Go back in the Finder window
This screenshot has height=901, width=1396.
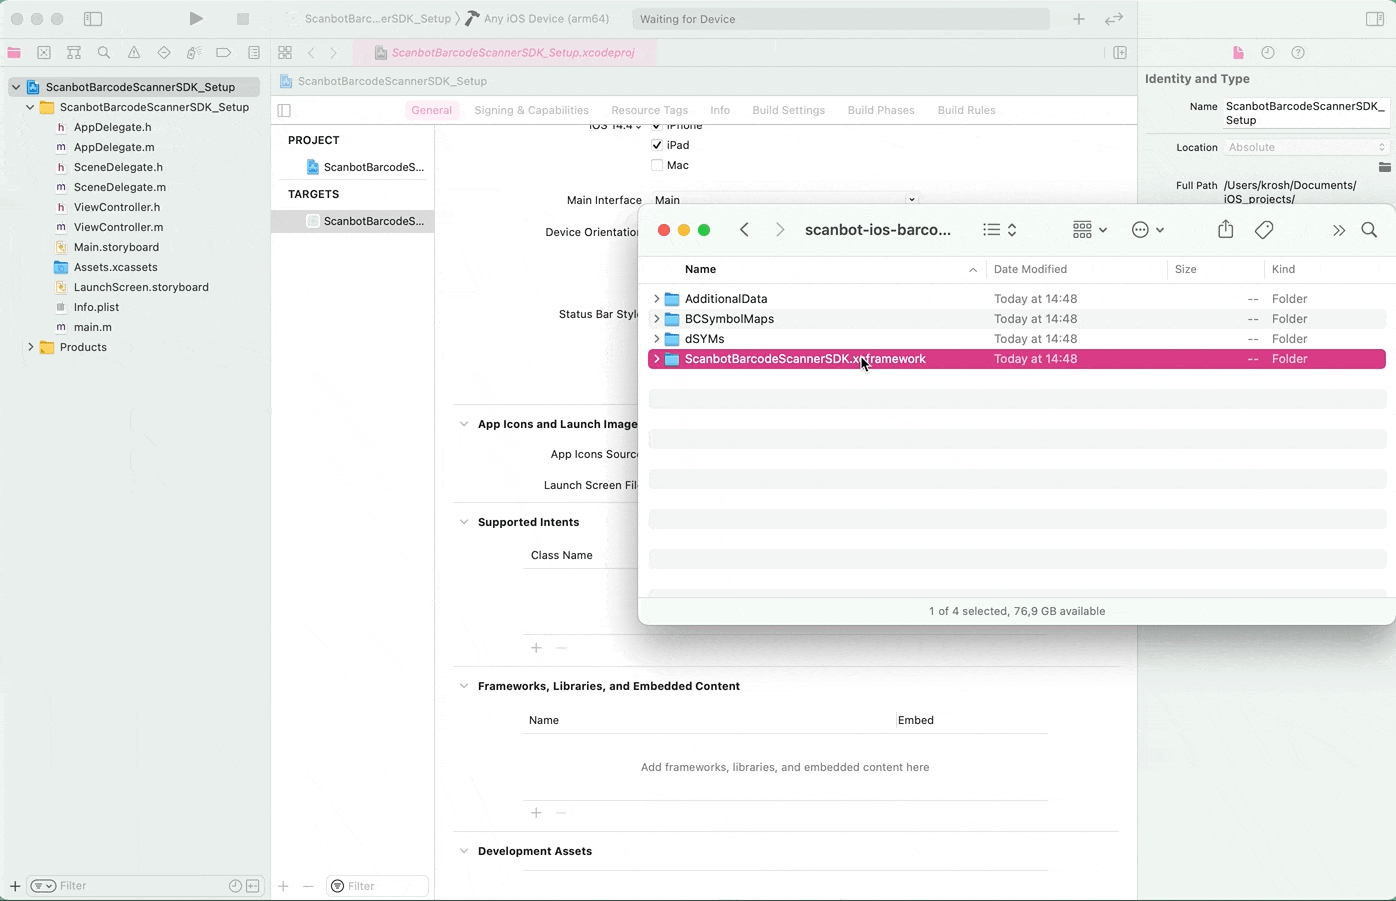744,230
